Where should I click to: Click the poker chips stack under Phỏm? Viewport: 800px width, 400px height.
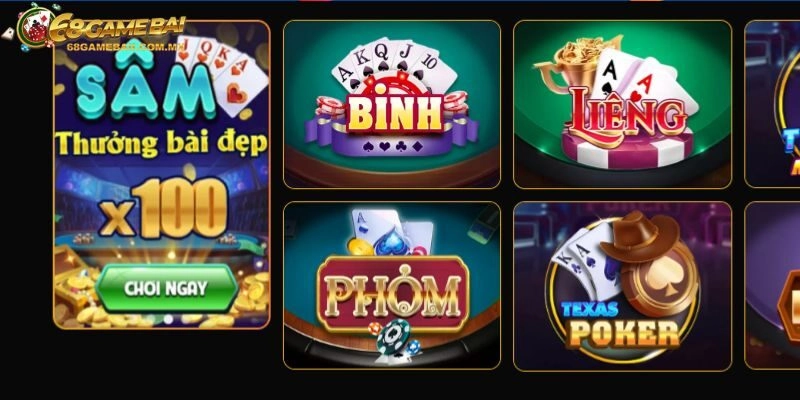(x=394, y=339)
